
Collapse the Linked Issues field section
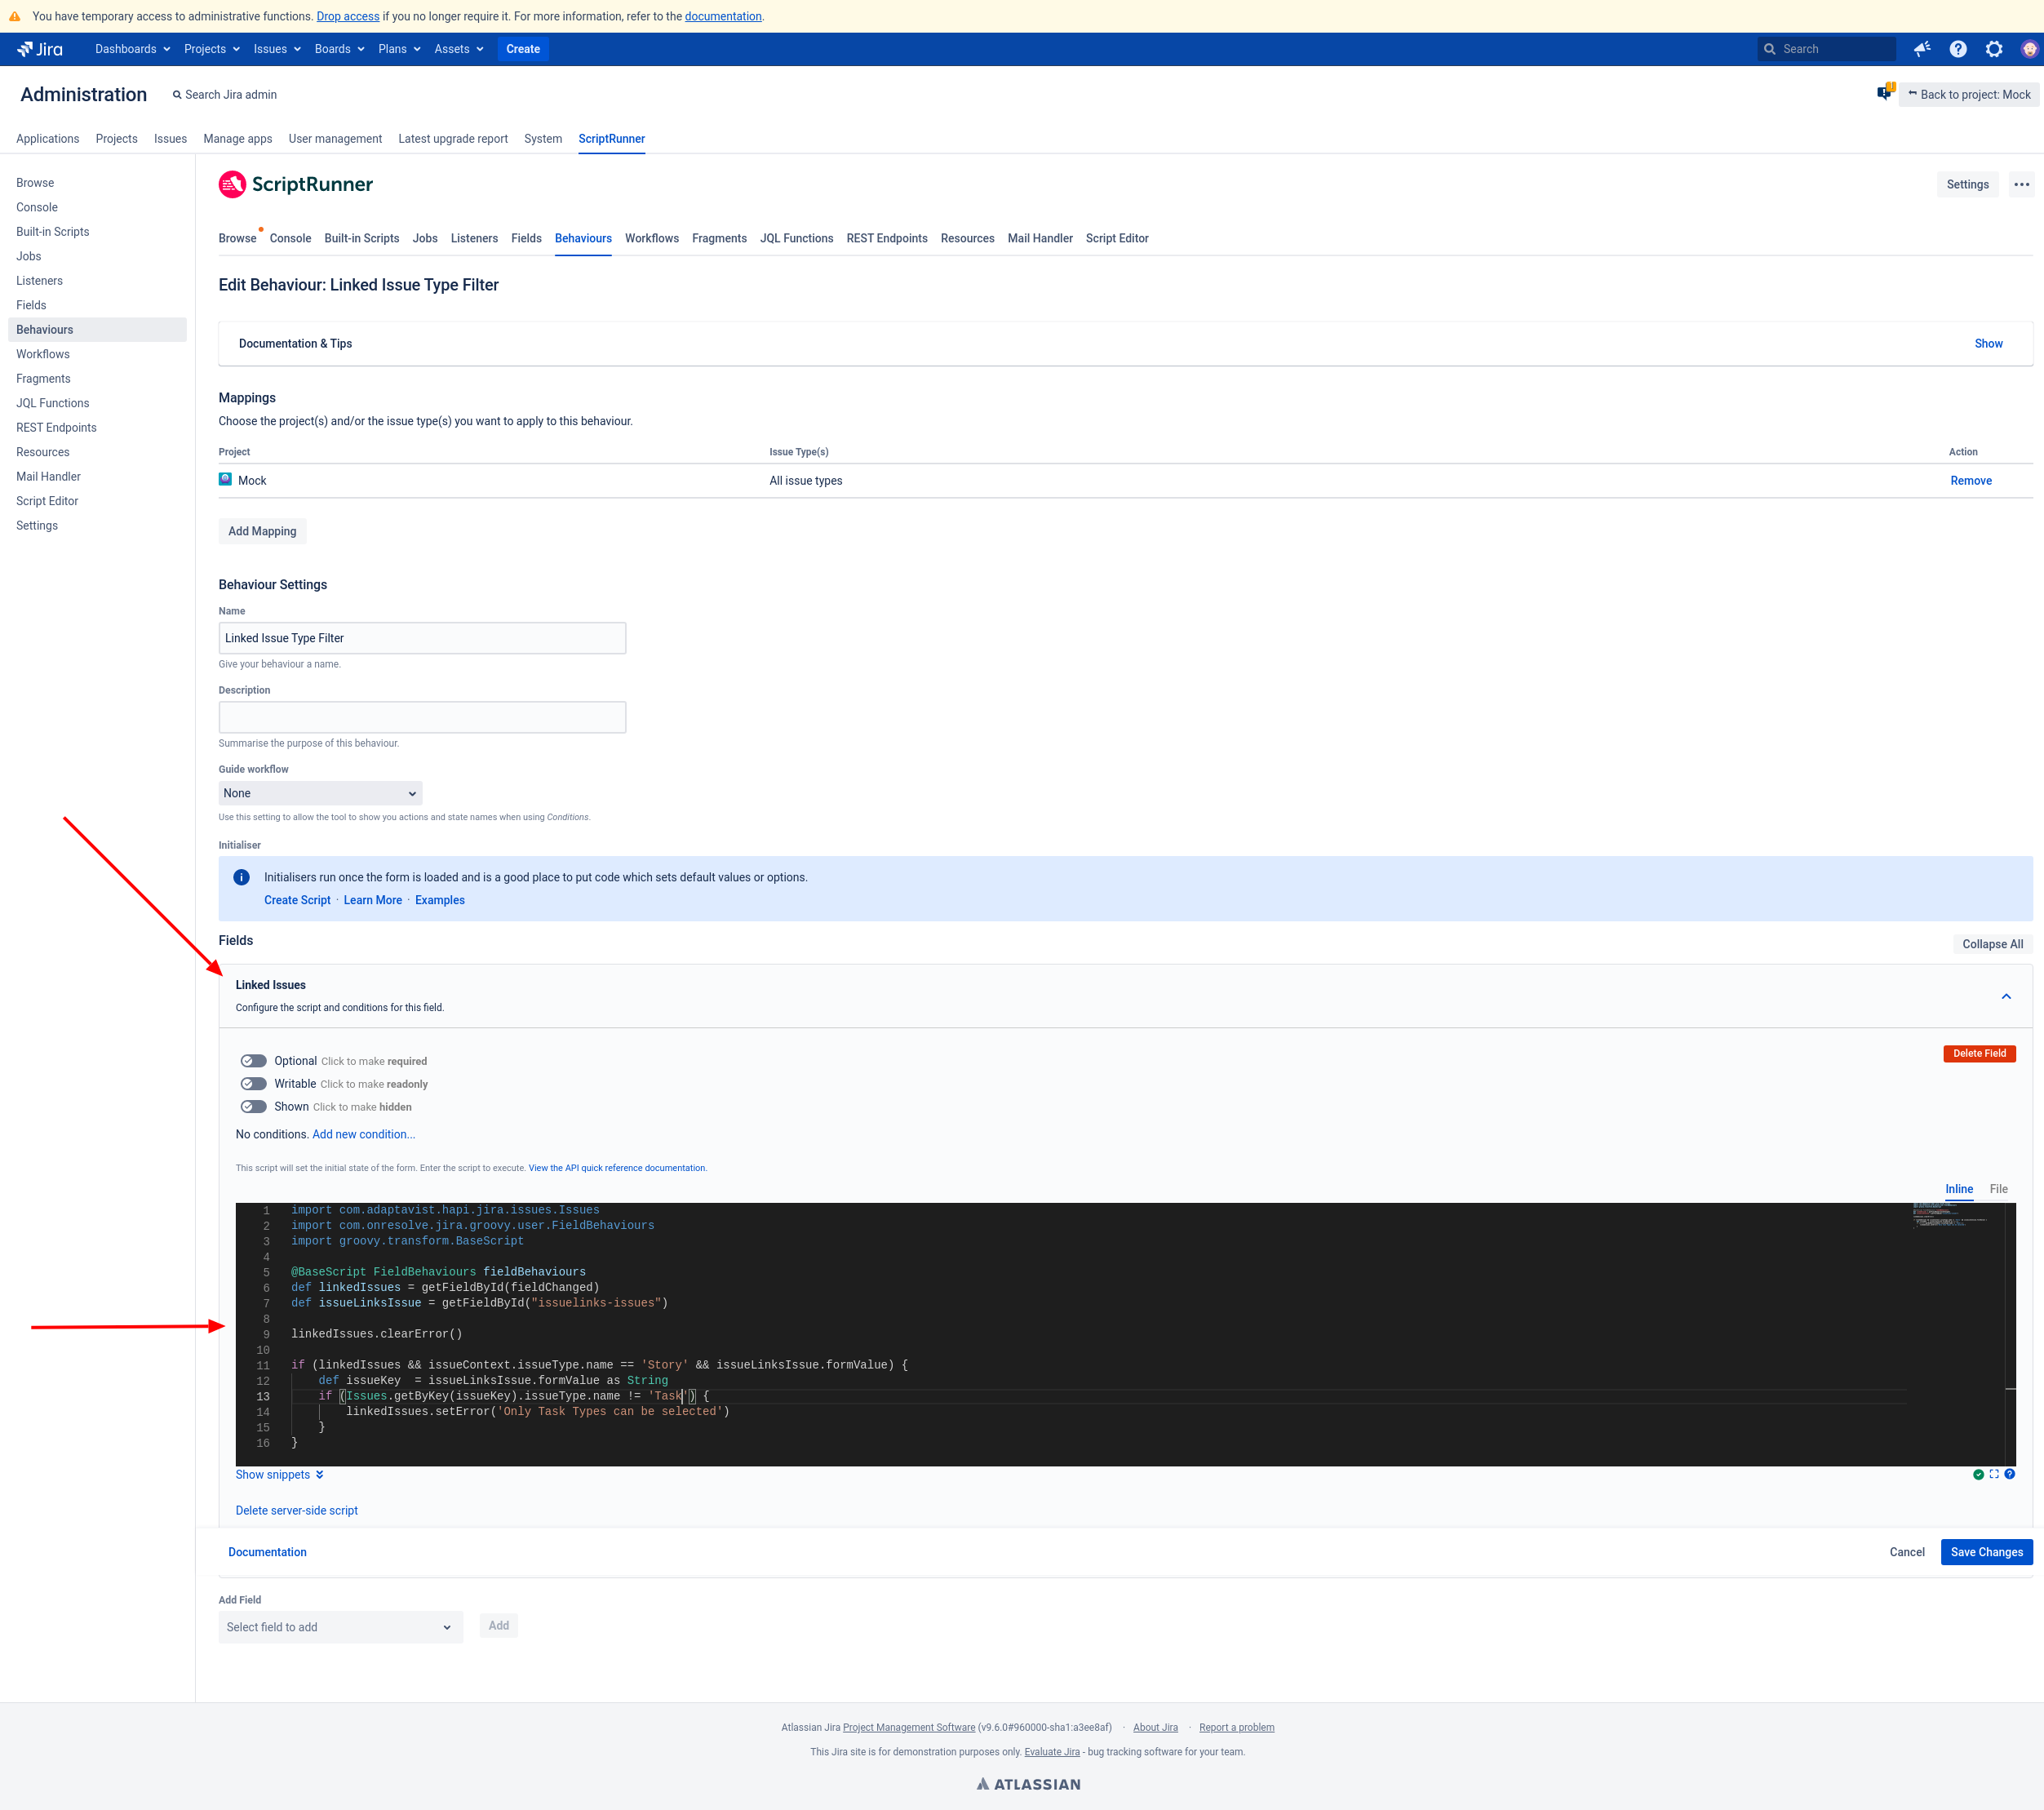click(x=2005, y=996)
